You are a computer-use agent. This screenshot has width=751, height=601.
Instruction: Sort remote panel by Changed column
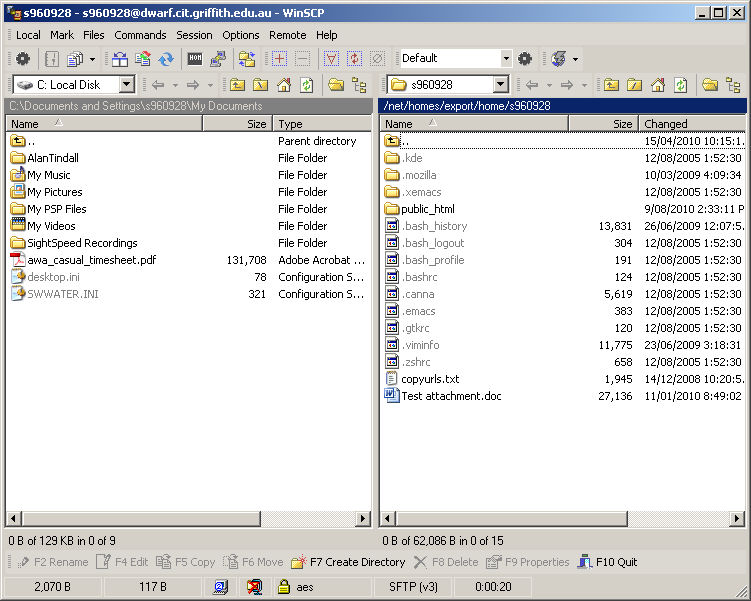[692, 124]
